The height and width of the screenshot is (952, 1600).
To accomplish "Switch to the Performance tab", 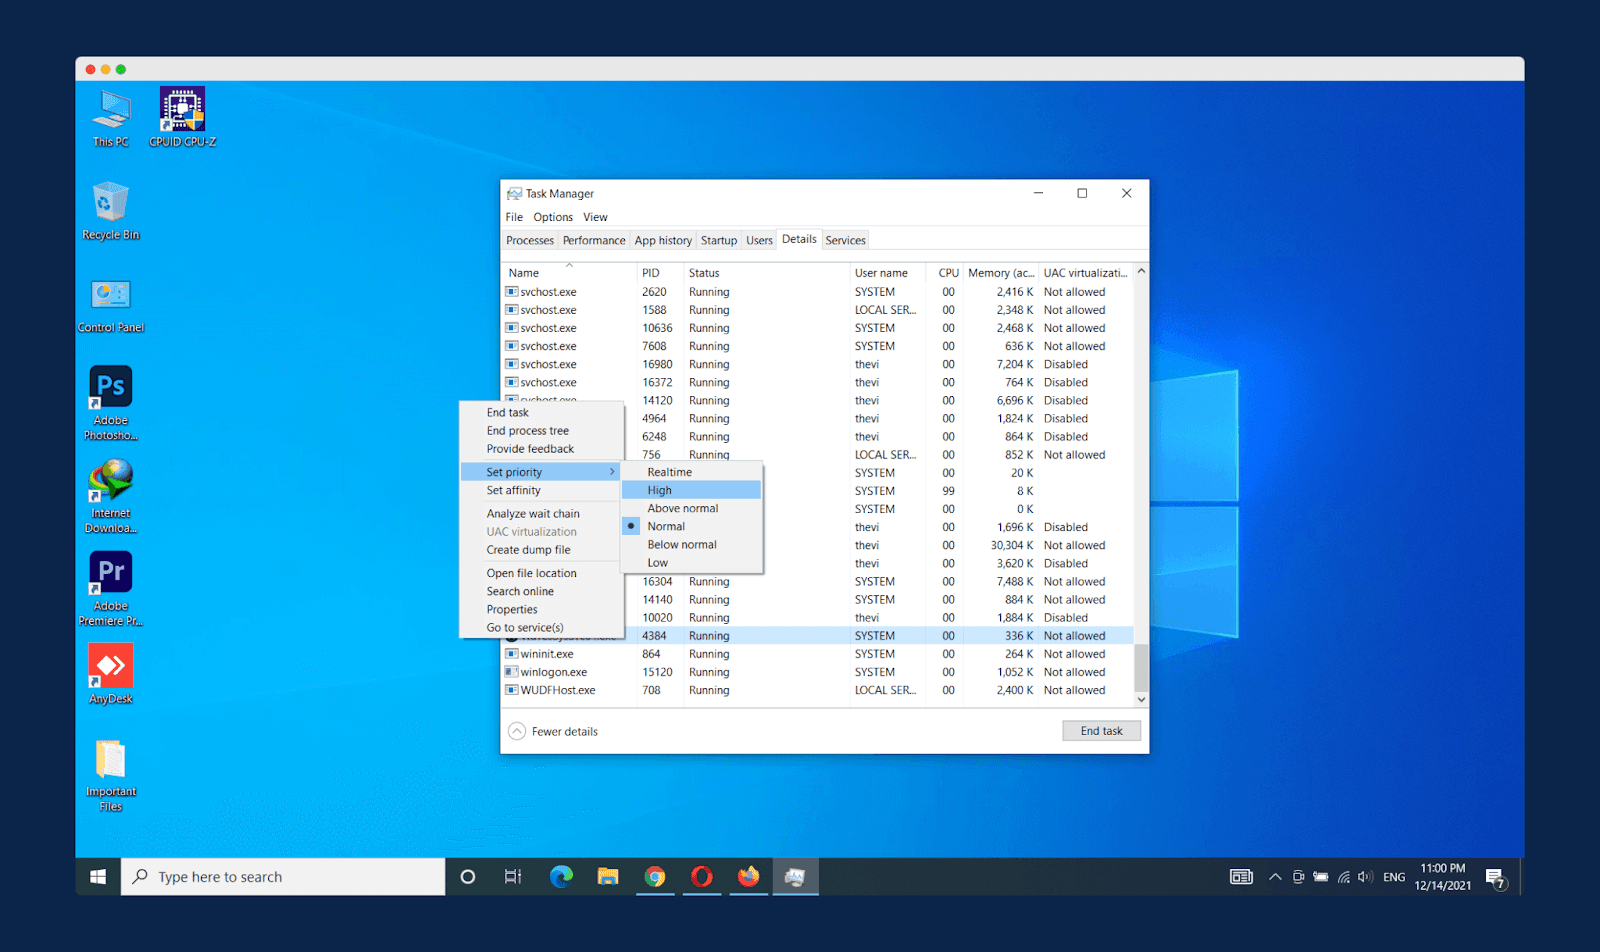I will [x=593, y=240].
